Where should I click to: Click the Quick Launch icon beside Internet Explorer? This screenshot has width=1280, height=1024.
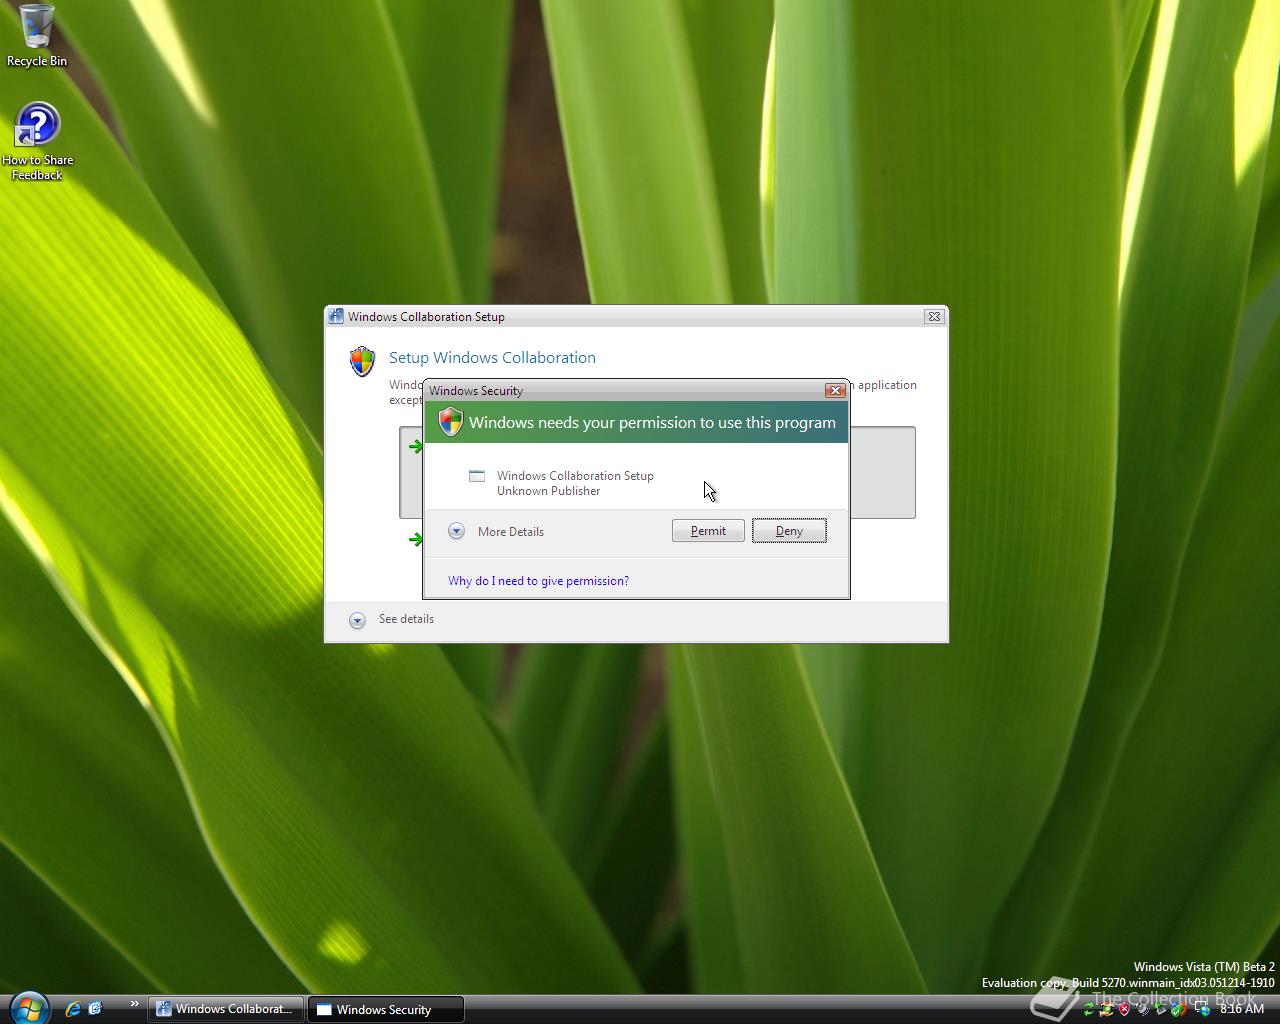(95, 1009)
